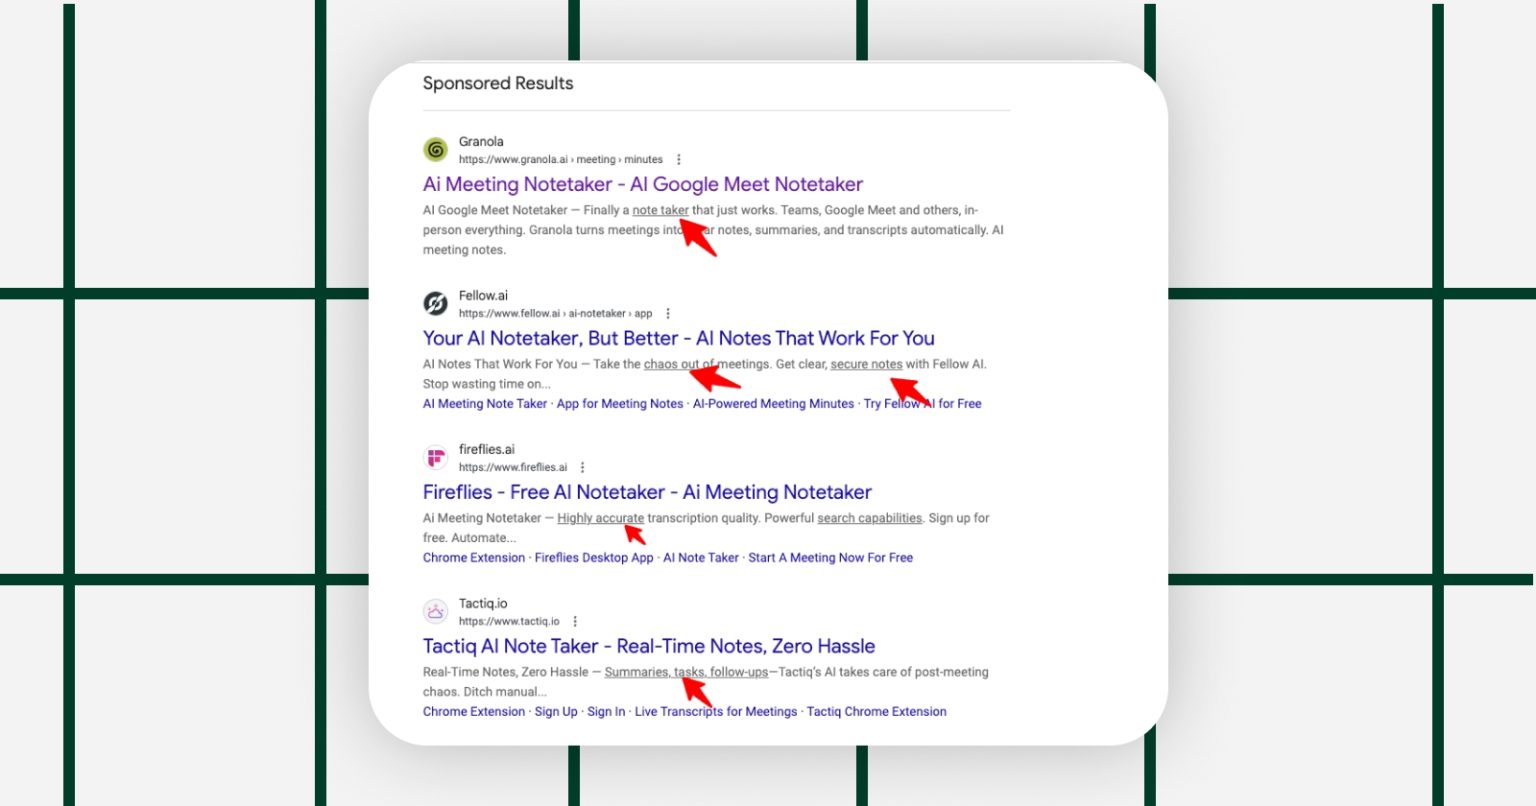This screenshot has width=1536, height=806.
Task: Open the three-dot menu beside the fireflies.ai URL
Action: click(x=583, y=468)
